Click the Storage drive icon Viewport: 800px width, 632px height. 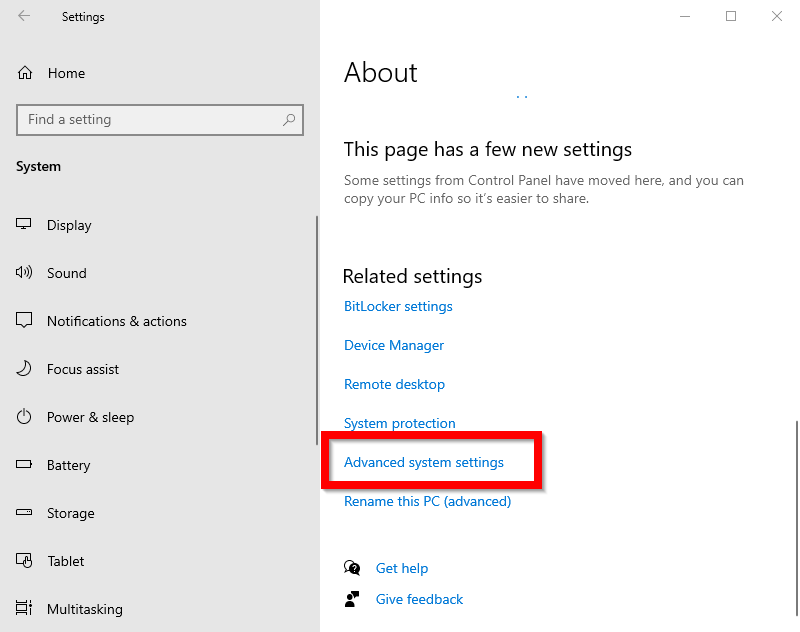[23, 512]
